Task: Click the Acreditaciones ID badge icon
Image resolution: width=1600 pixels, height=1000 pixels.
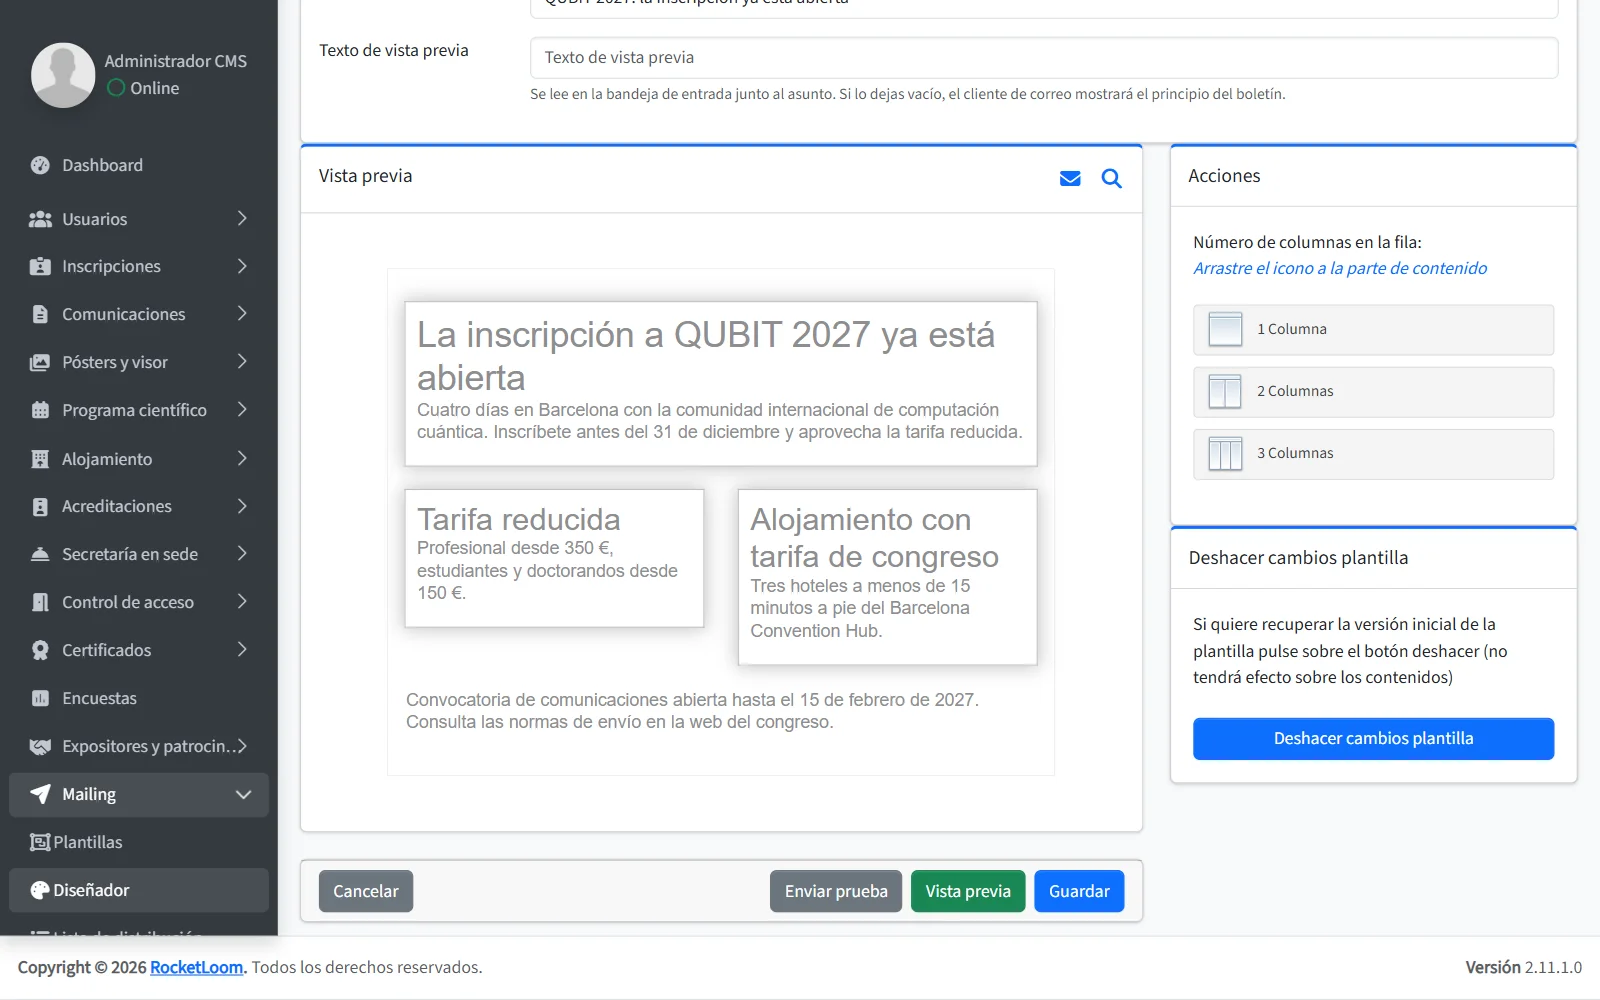Action: pyautogui.click(x=40, y=507)
